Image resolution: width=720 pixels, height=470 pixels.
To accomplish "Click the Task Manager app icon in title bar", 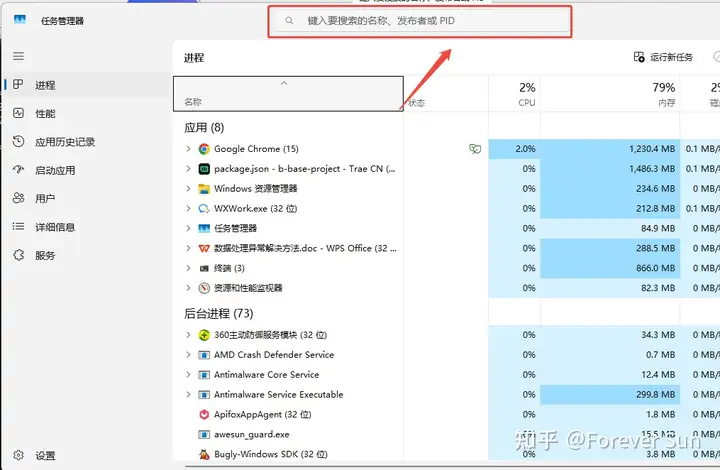I will 20,19.
